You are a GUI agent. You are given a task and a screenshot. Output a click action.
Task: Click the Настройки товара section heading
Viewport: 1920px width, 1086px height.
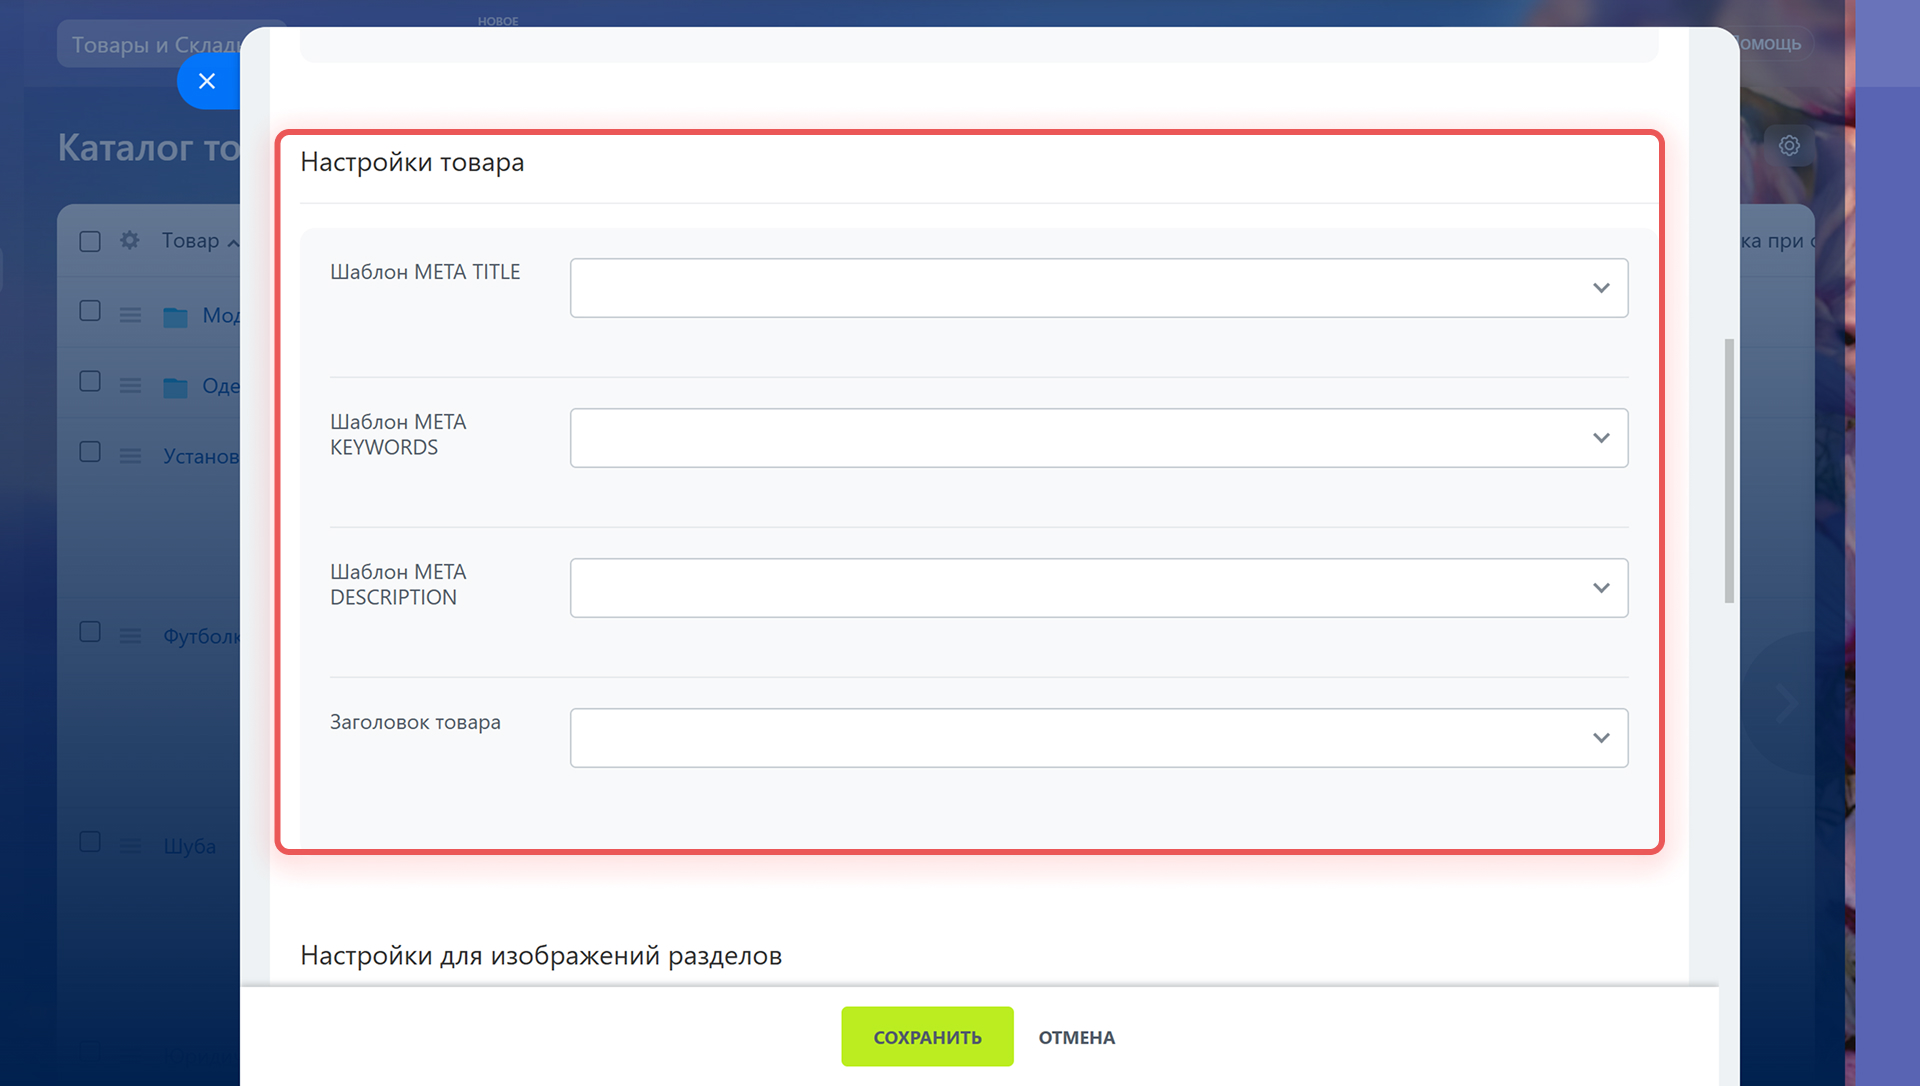coord(412,162)
